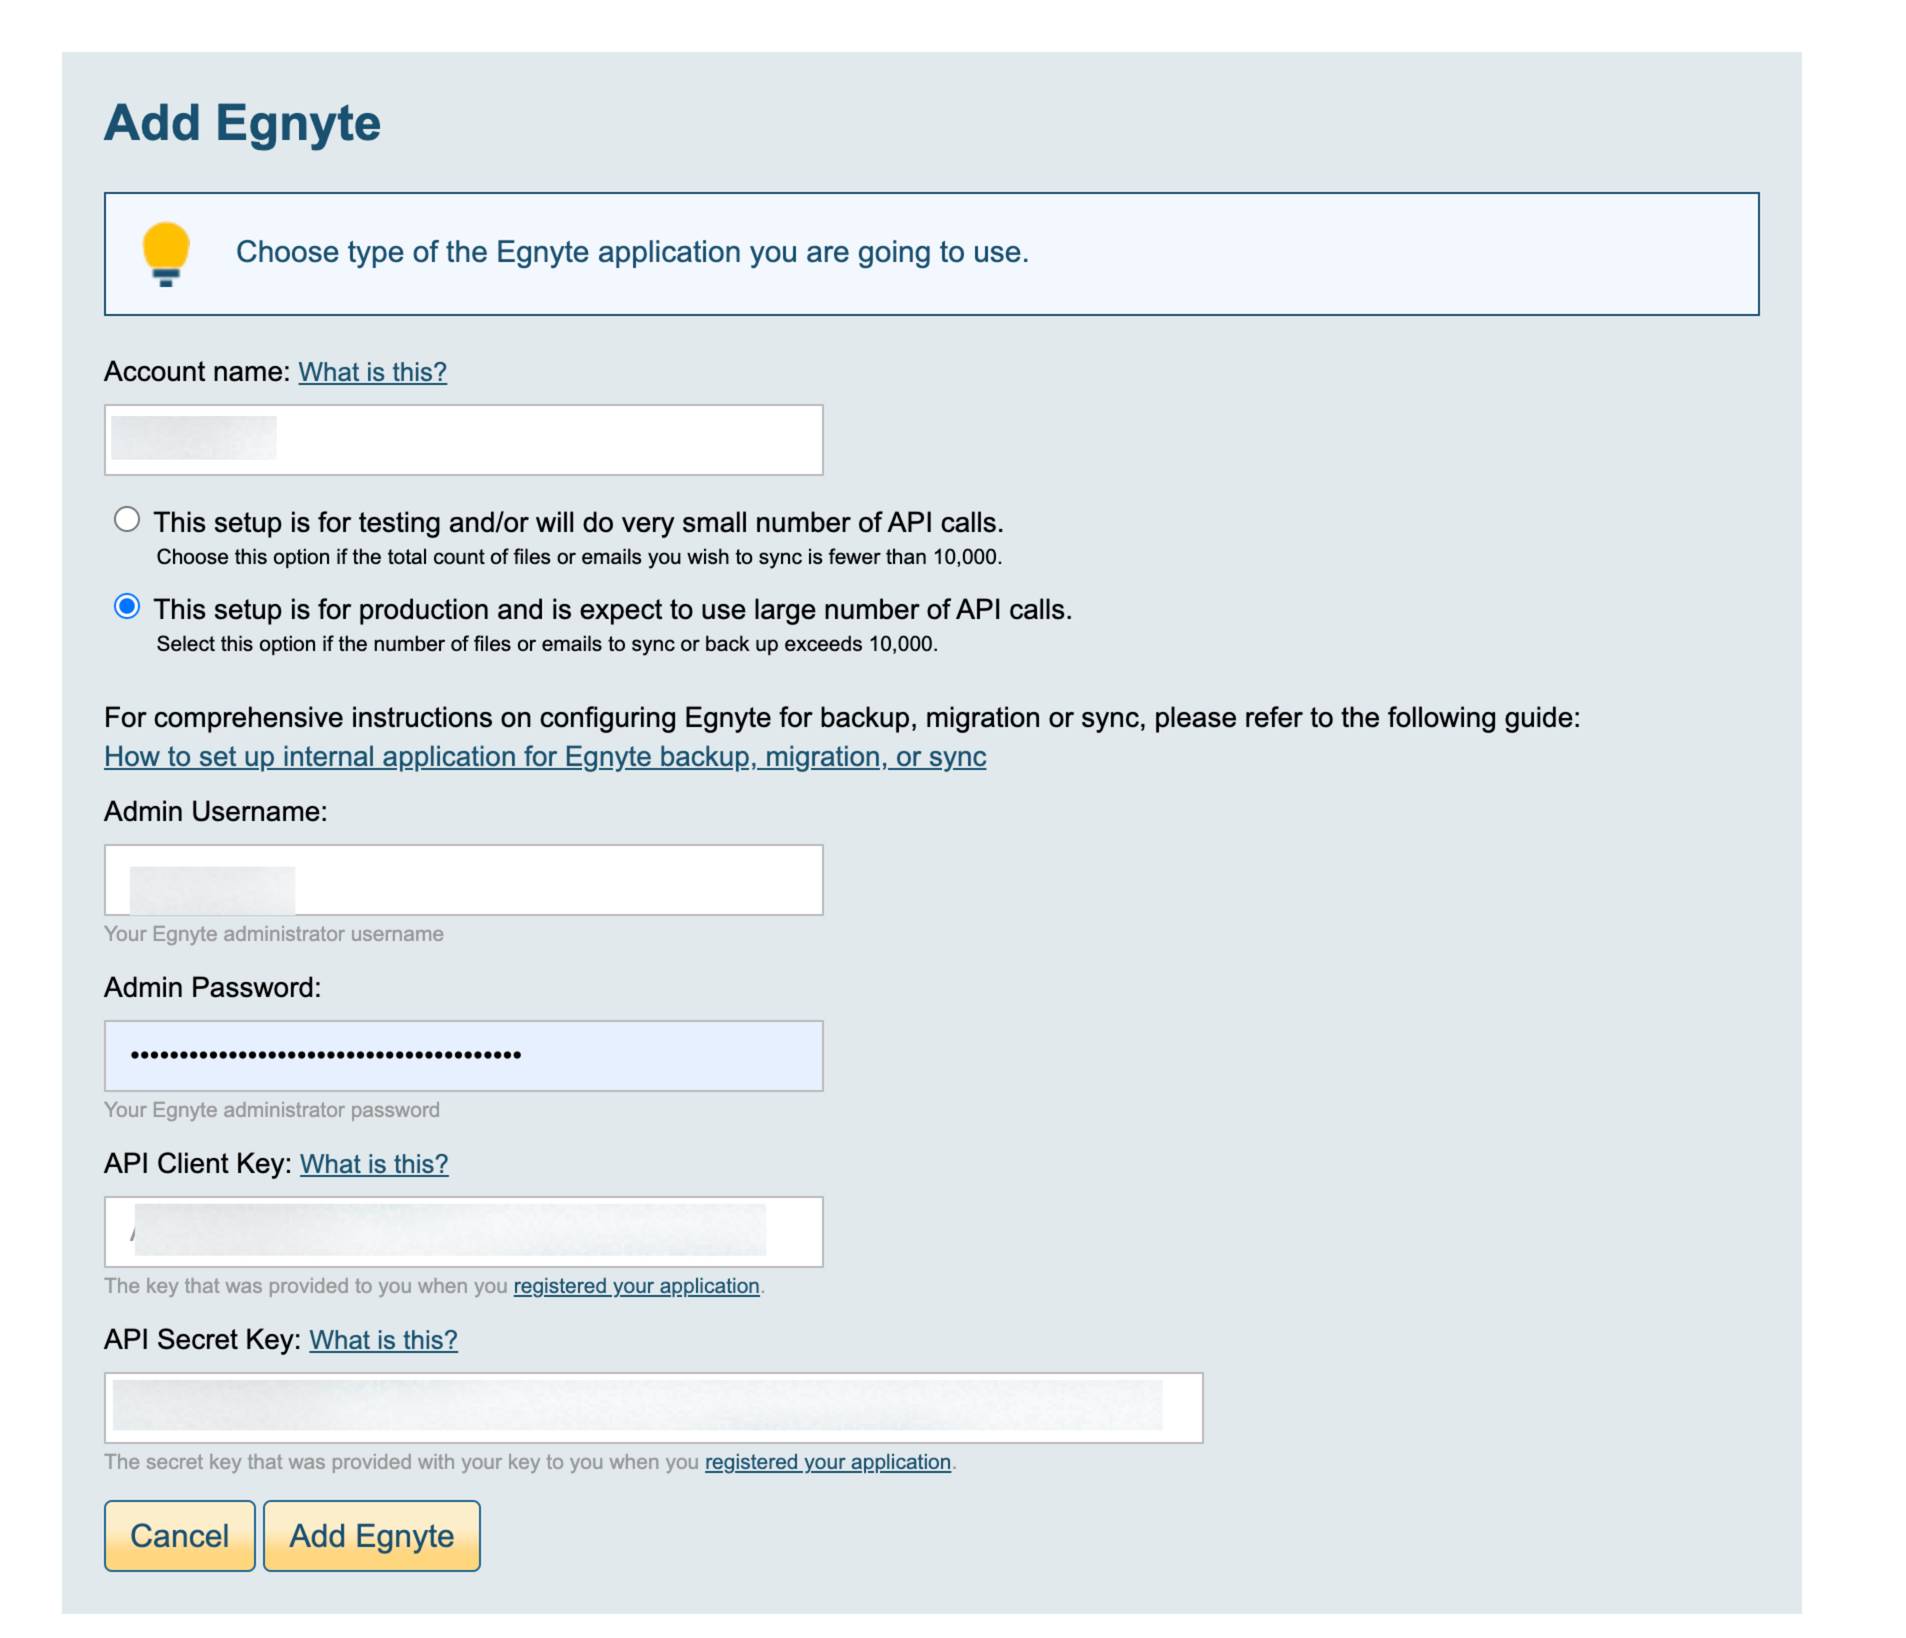Click inside the Admin Password field
This screenshot has width=1906, height=1638.
click(x=463, y=1056)
